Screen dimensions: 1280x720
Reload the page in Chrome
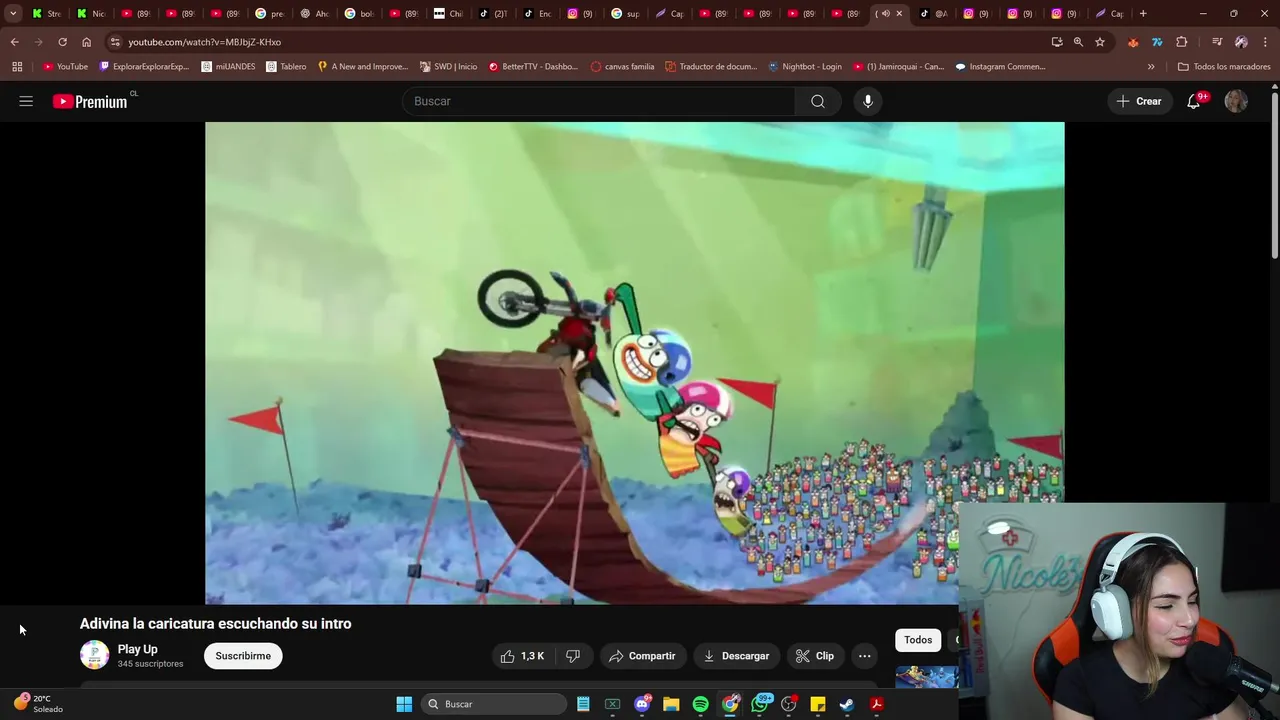point(62,42)
